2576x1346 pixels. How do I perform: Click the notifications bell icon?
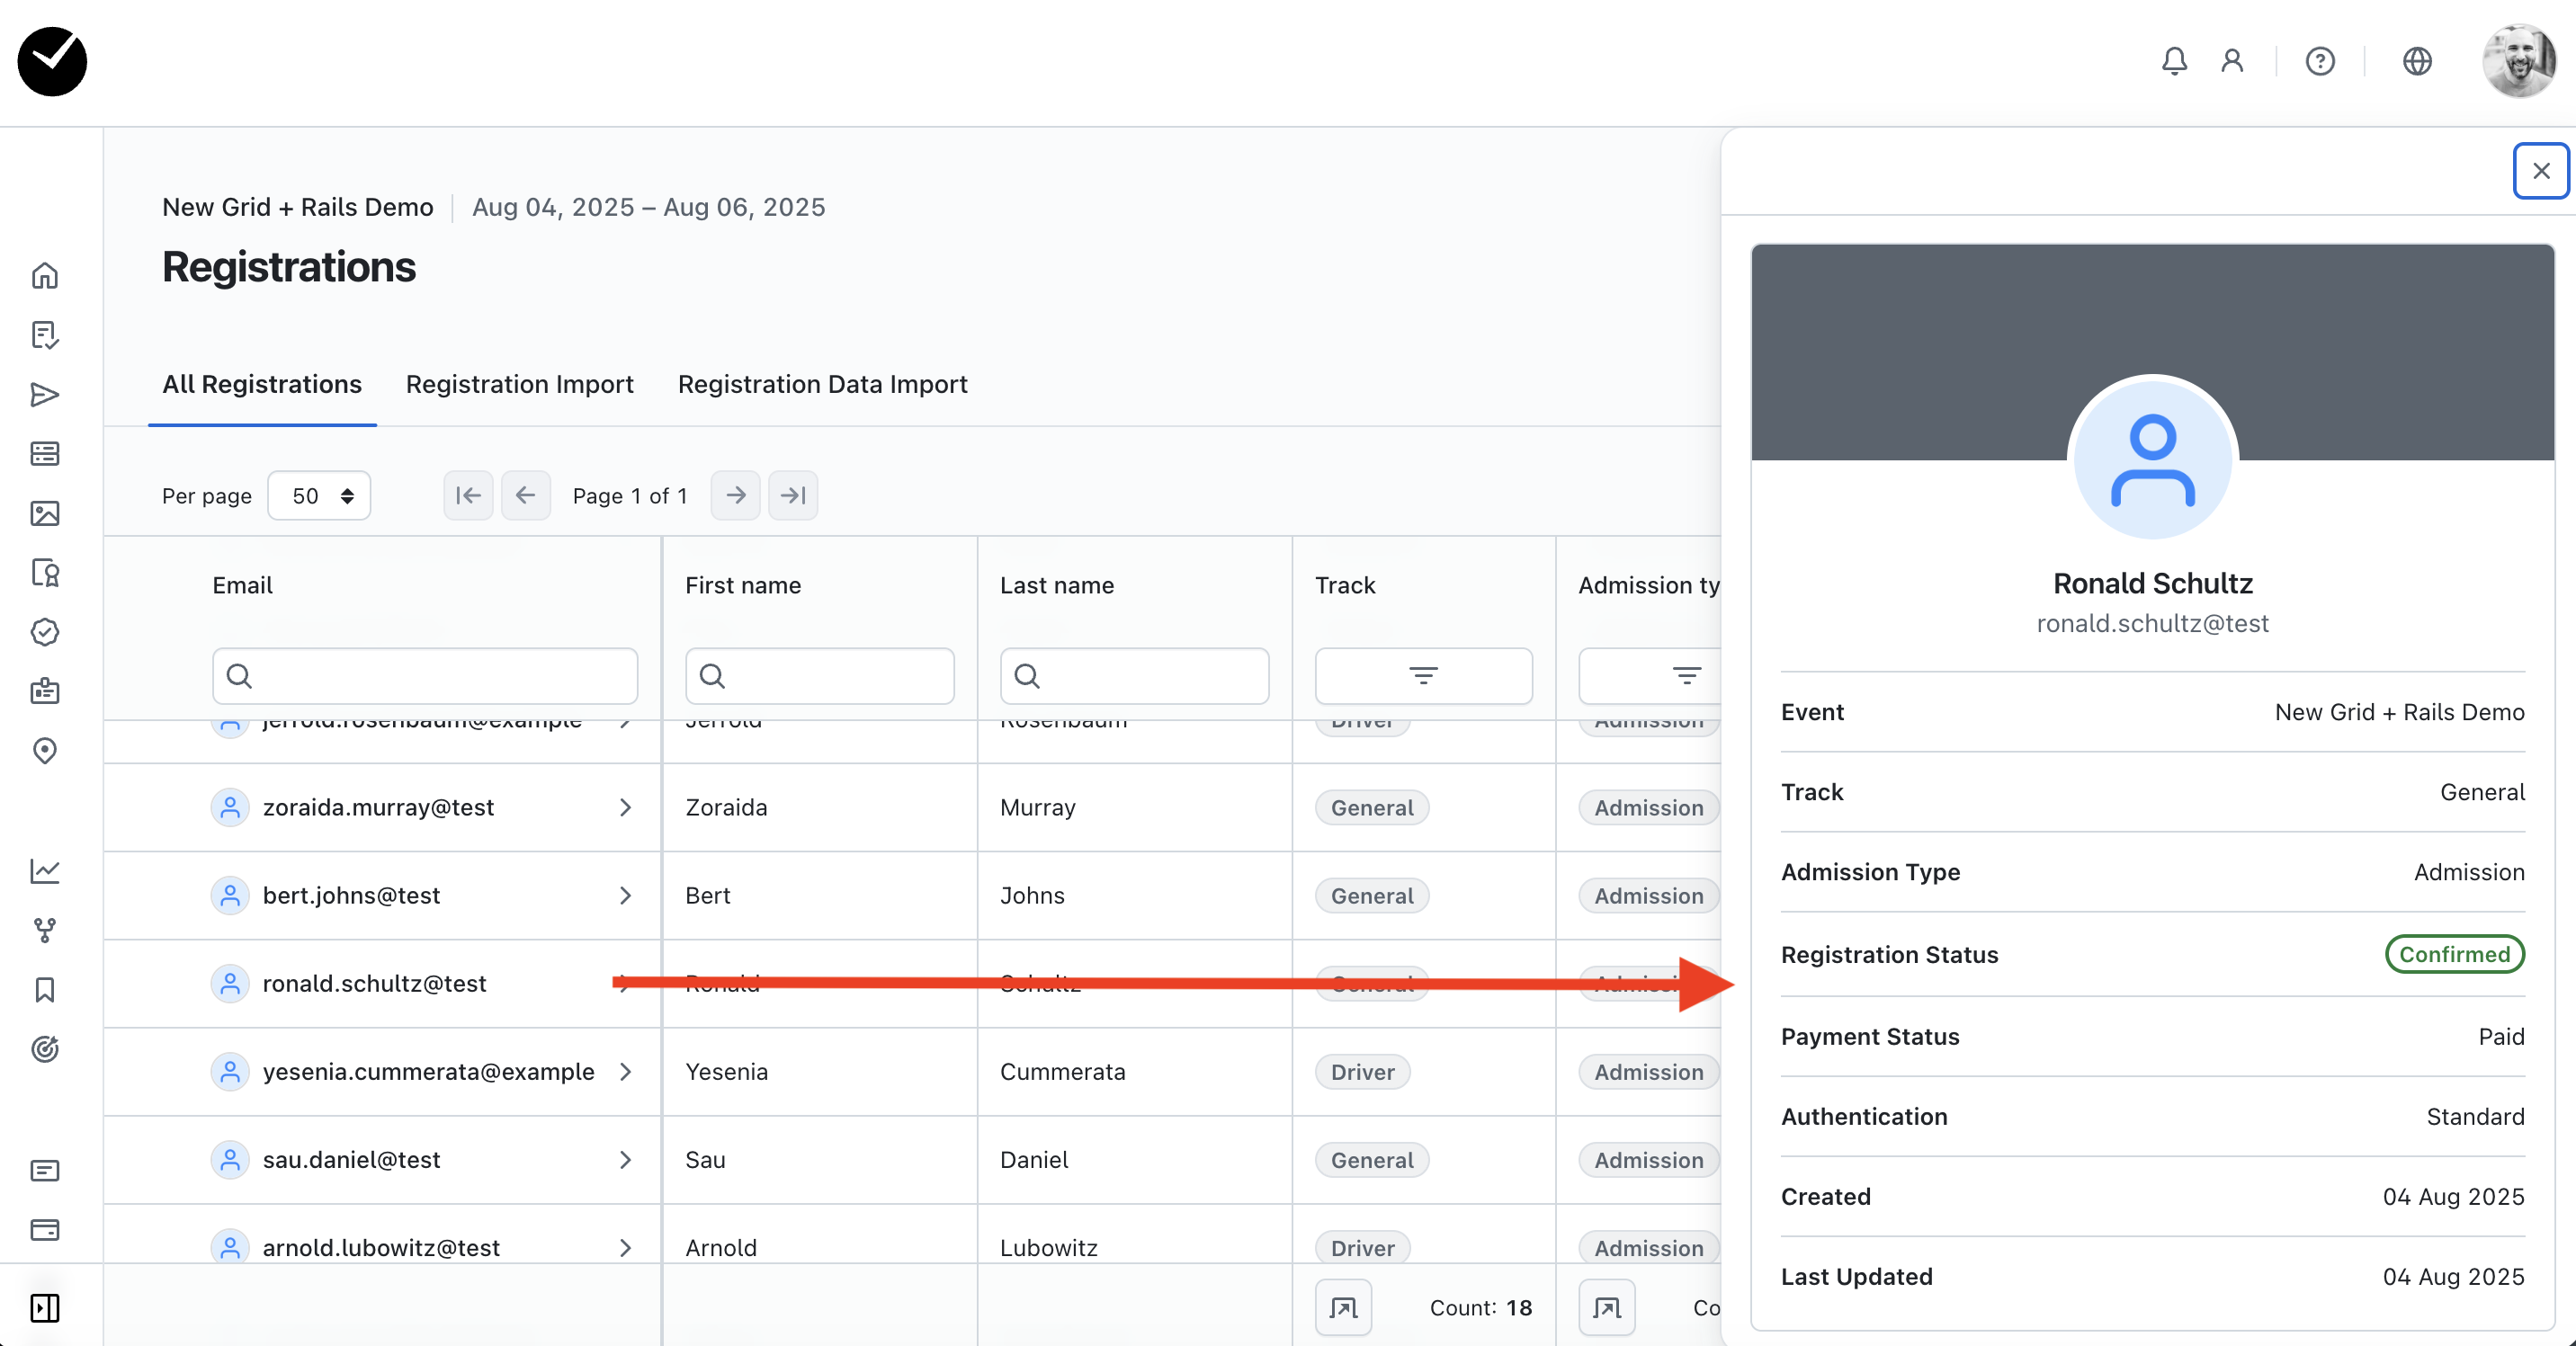coord(2173,61)
